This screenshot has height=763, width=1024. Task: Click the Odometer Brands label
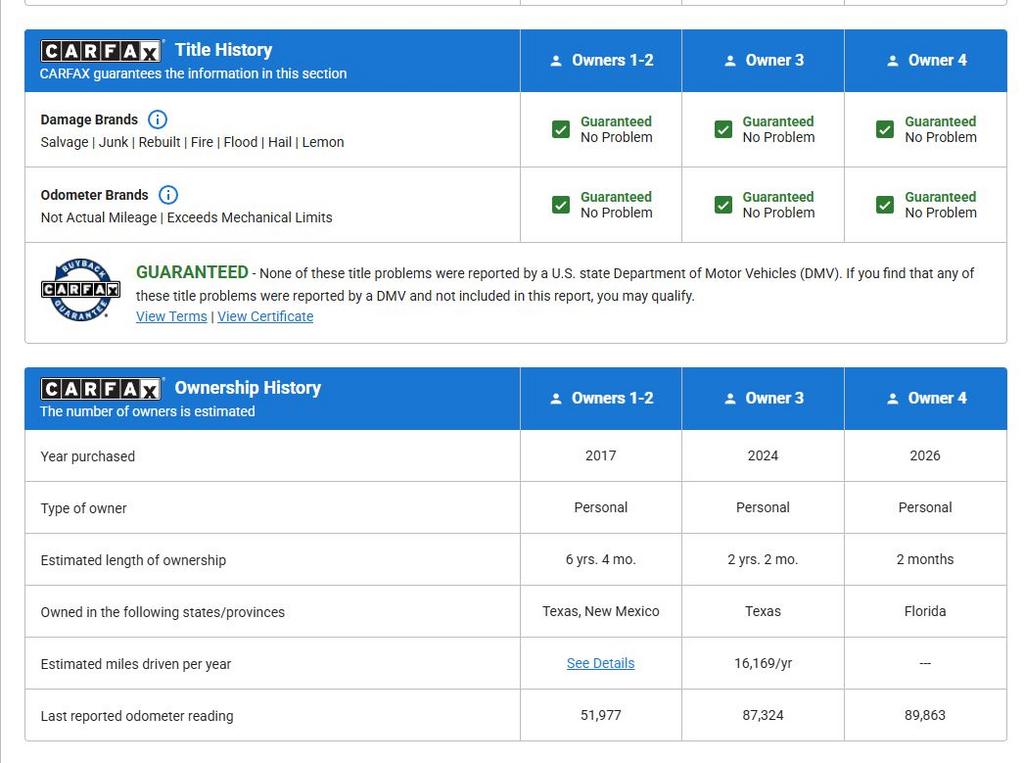coord(94,195)
